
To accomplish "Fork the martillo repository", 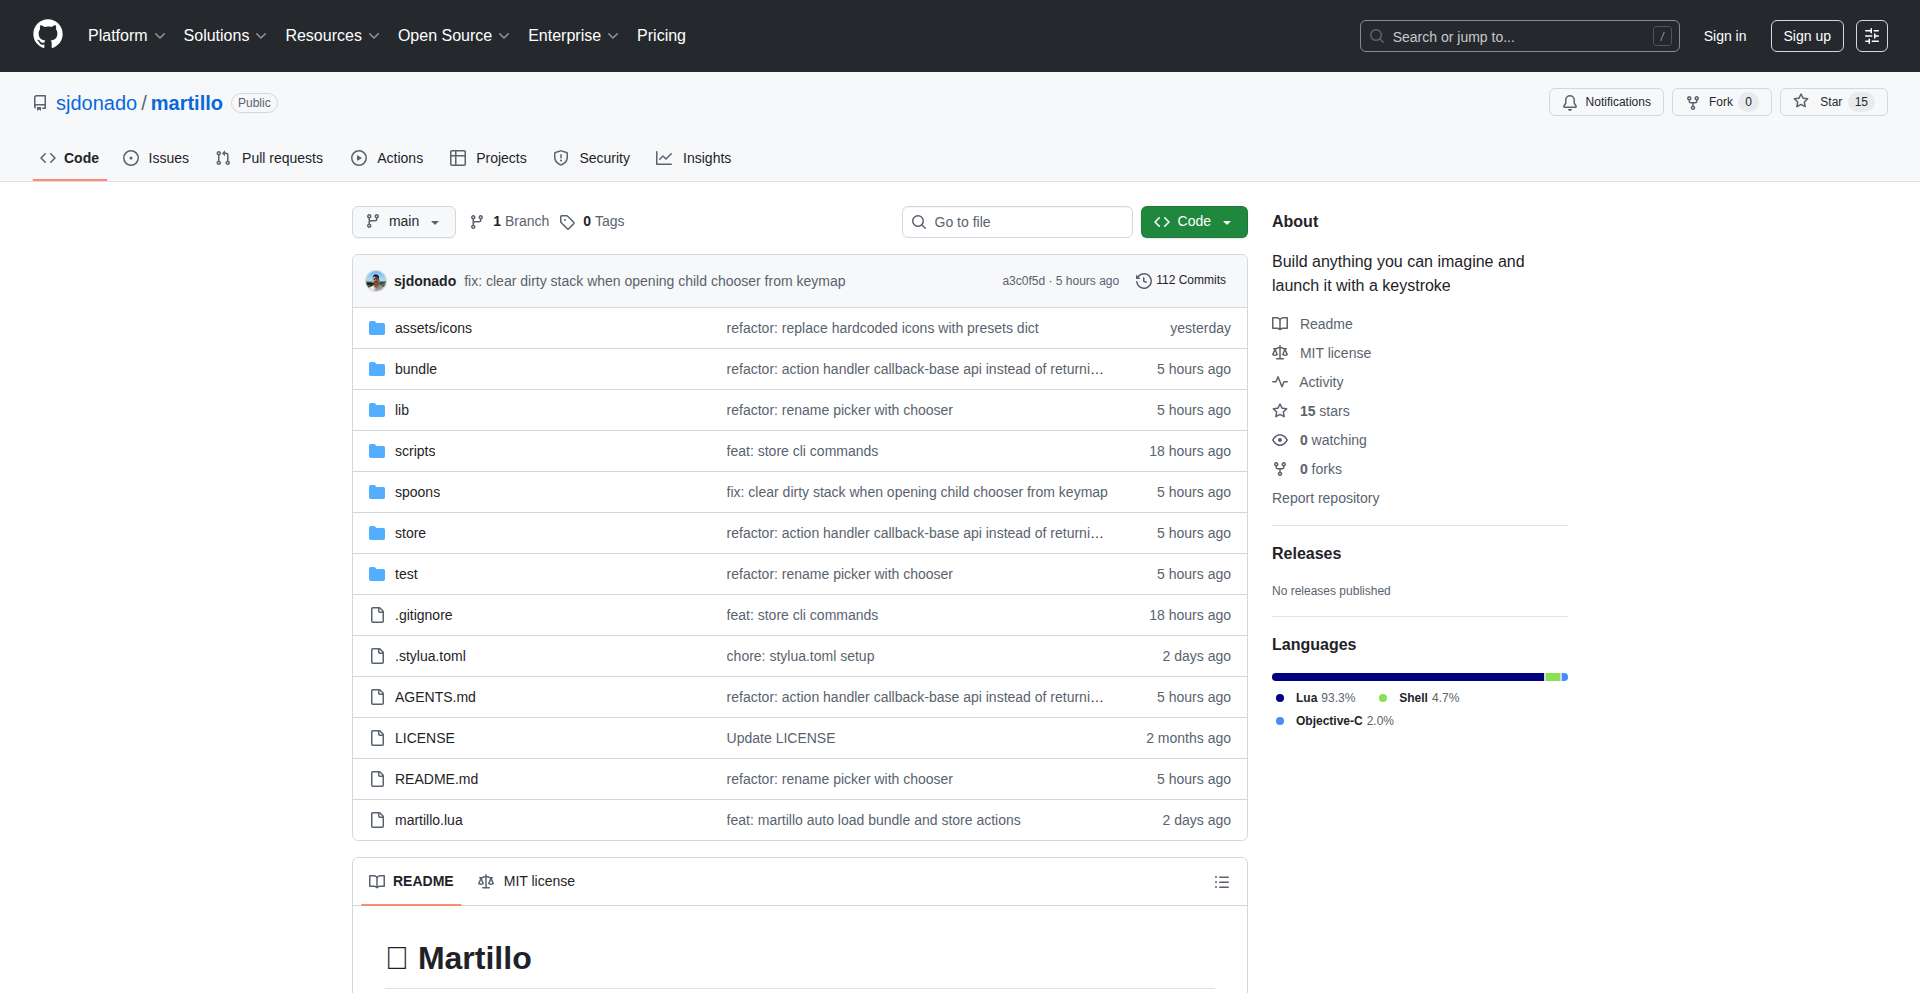I will point(1720,102).
